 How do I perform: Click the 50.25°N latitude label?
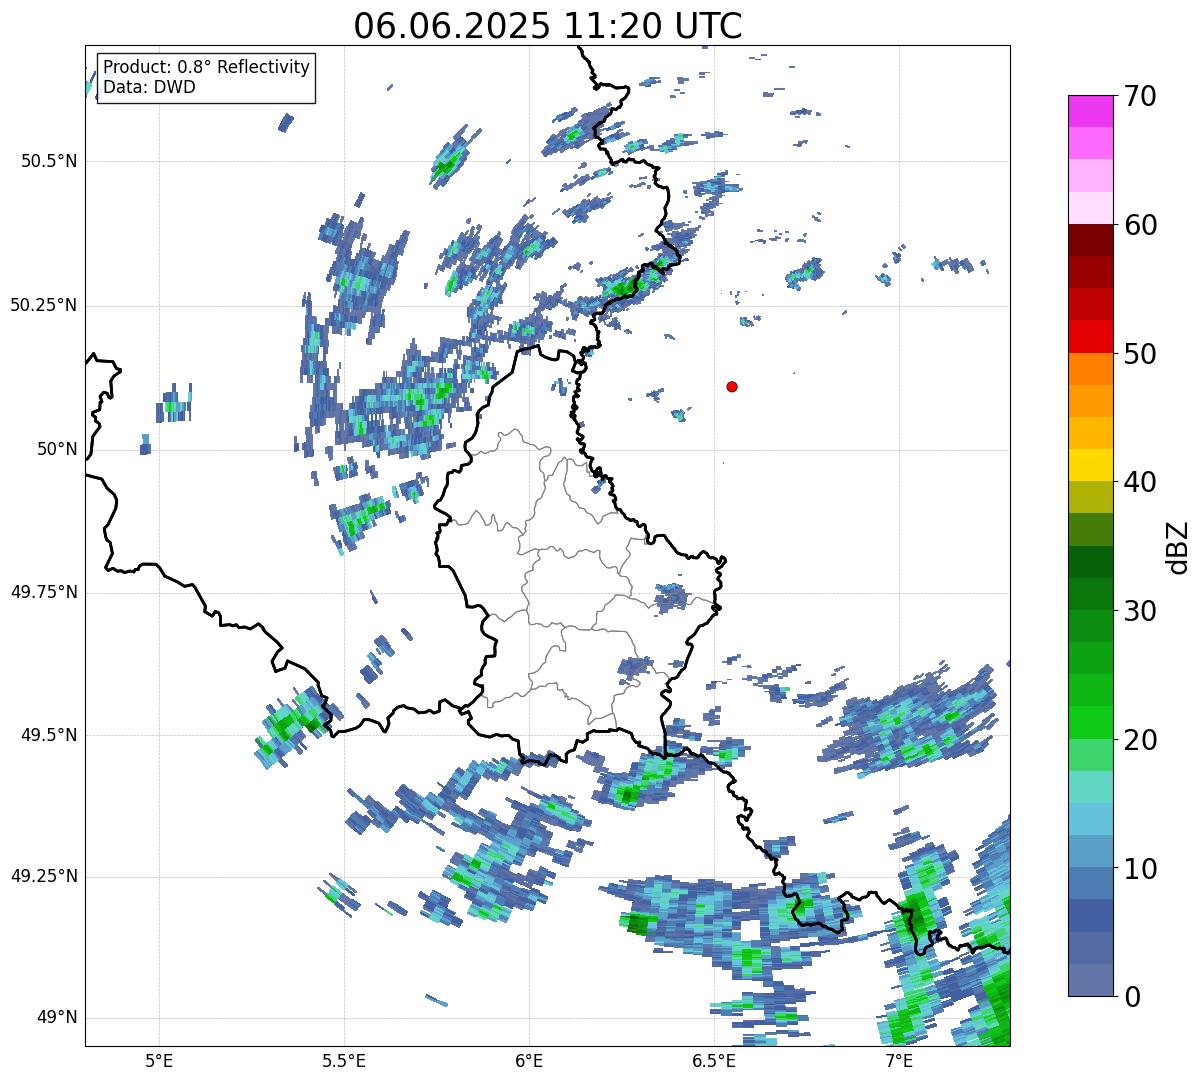coord(44,305)
